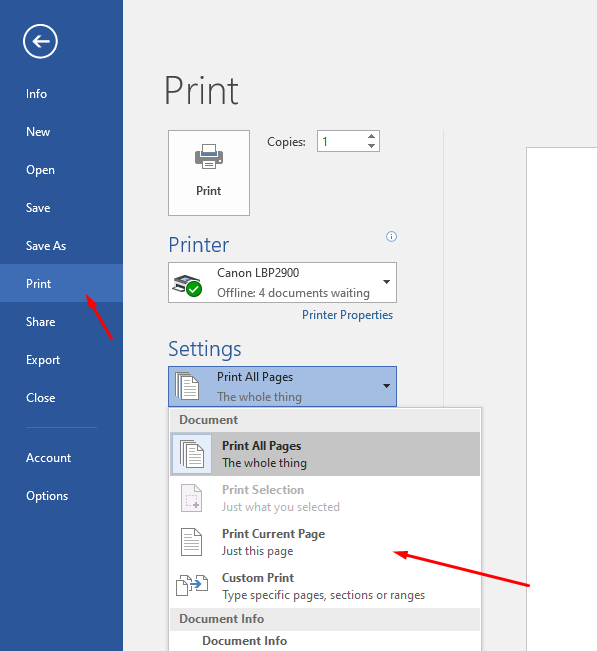Open Word Options
Image resolution: width=597 pixels, height=651 pixels.
pos(47,496)
